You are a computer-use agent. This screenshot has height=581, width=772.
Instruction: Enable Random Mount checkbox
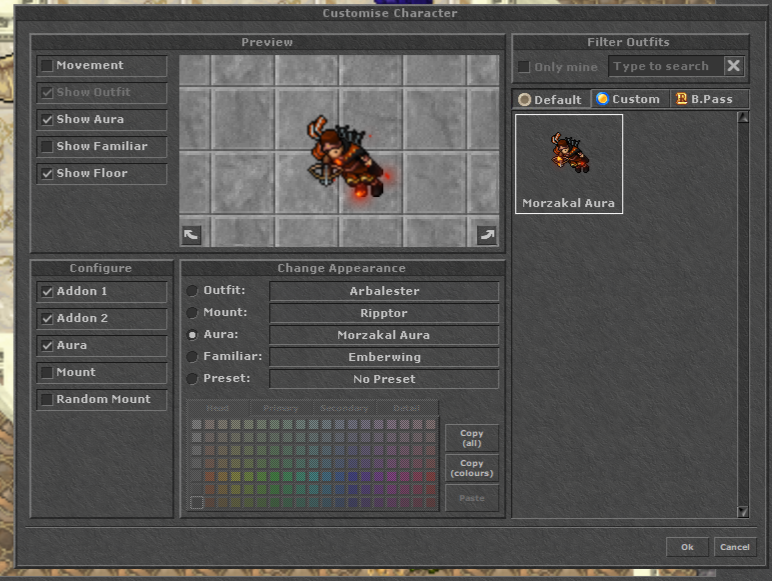[x=47, y=399]
